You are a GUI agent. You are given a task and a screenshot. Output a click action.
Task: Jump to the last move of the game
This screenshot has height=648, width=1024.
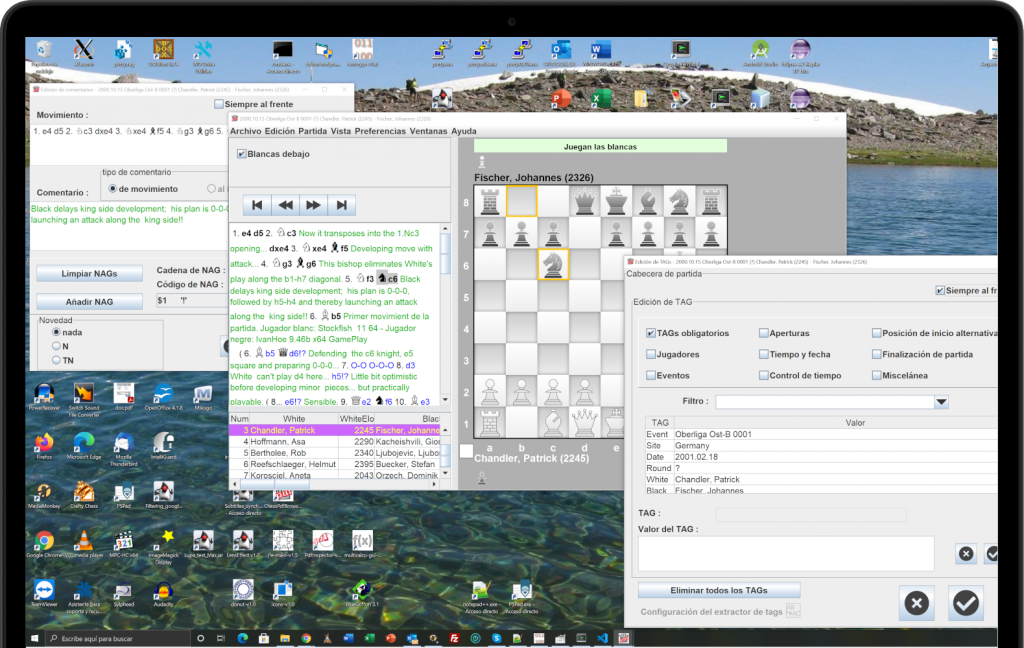[x=342, y=205]
